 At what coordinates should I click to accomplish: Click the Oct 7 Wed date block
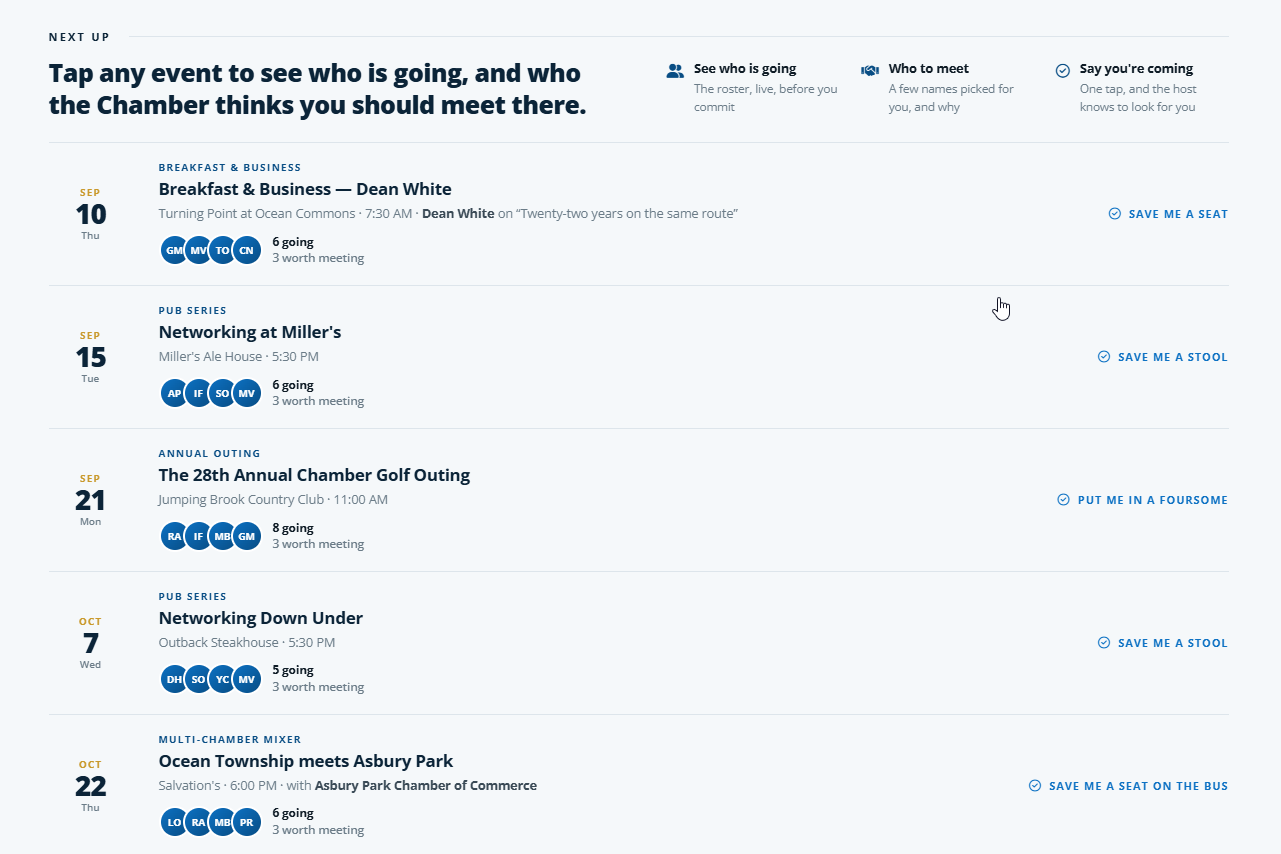[x=90, y=643]
